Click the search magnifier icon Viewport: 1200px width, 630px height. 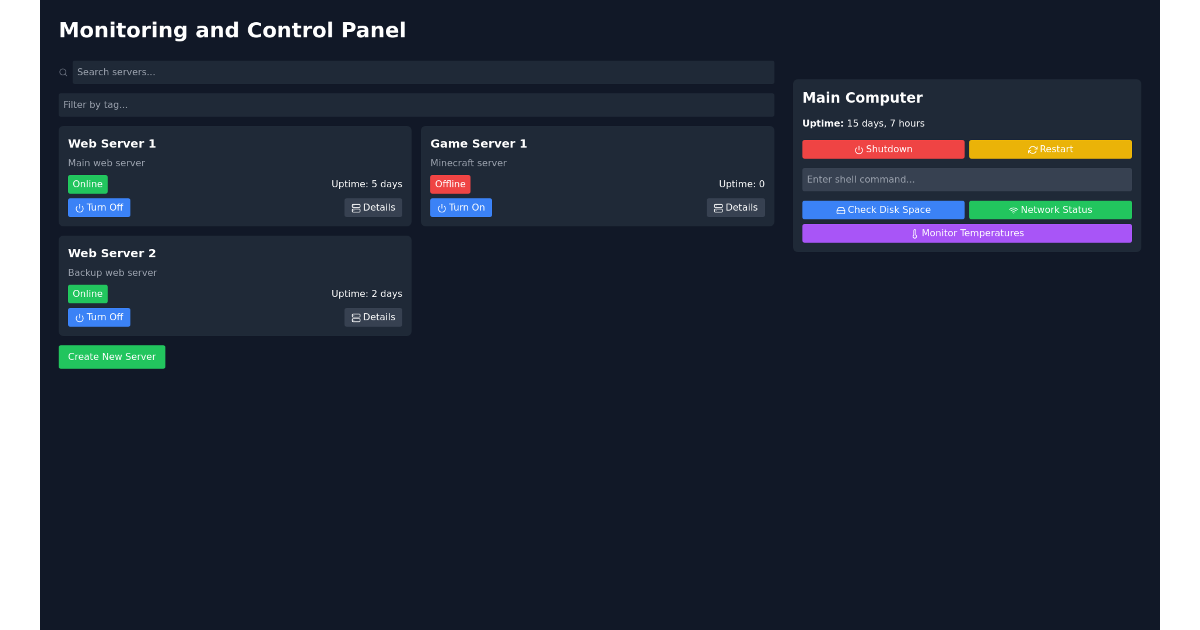tap(63, 72)
